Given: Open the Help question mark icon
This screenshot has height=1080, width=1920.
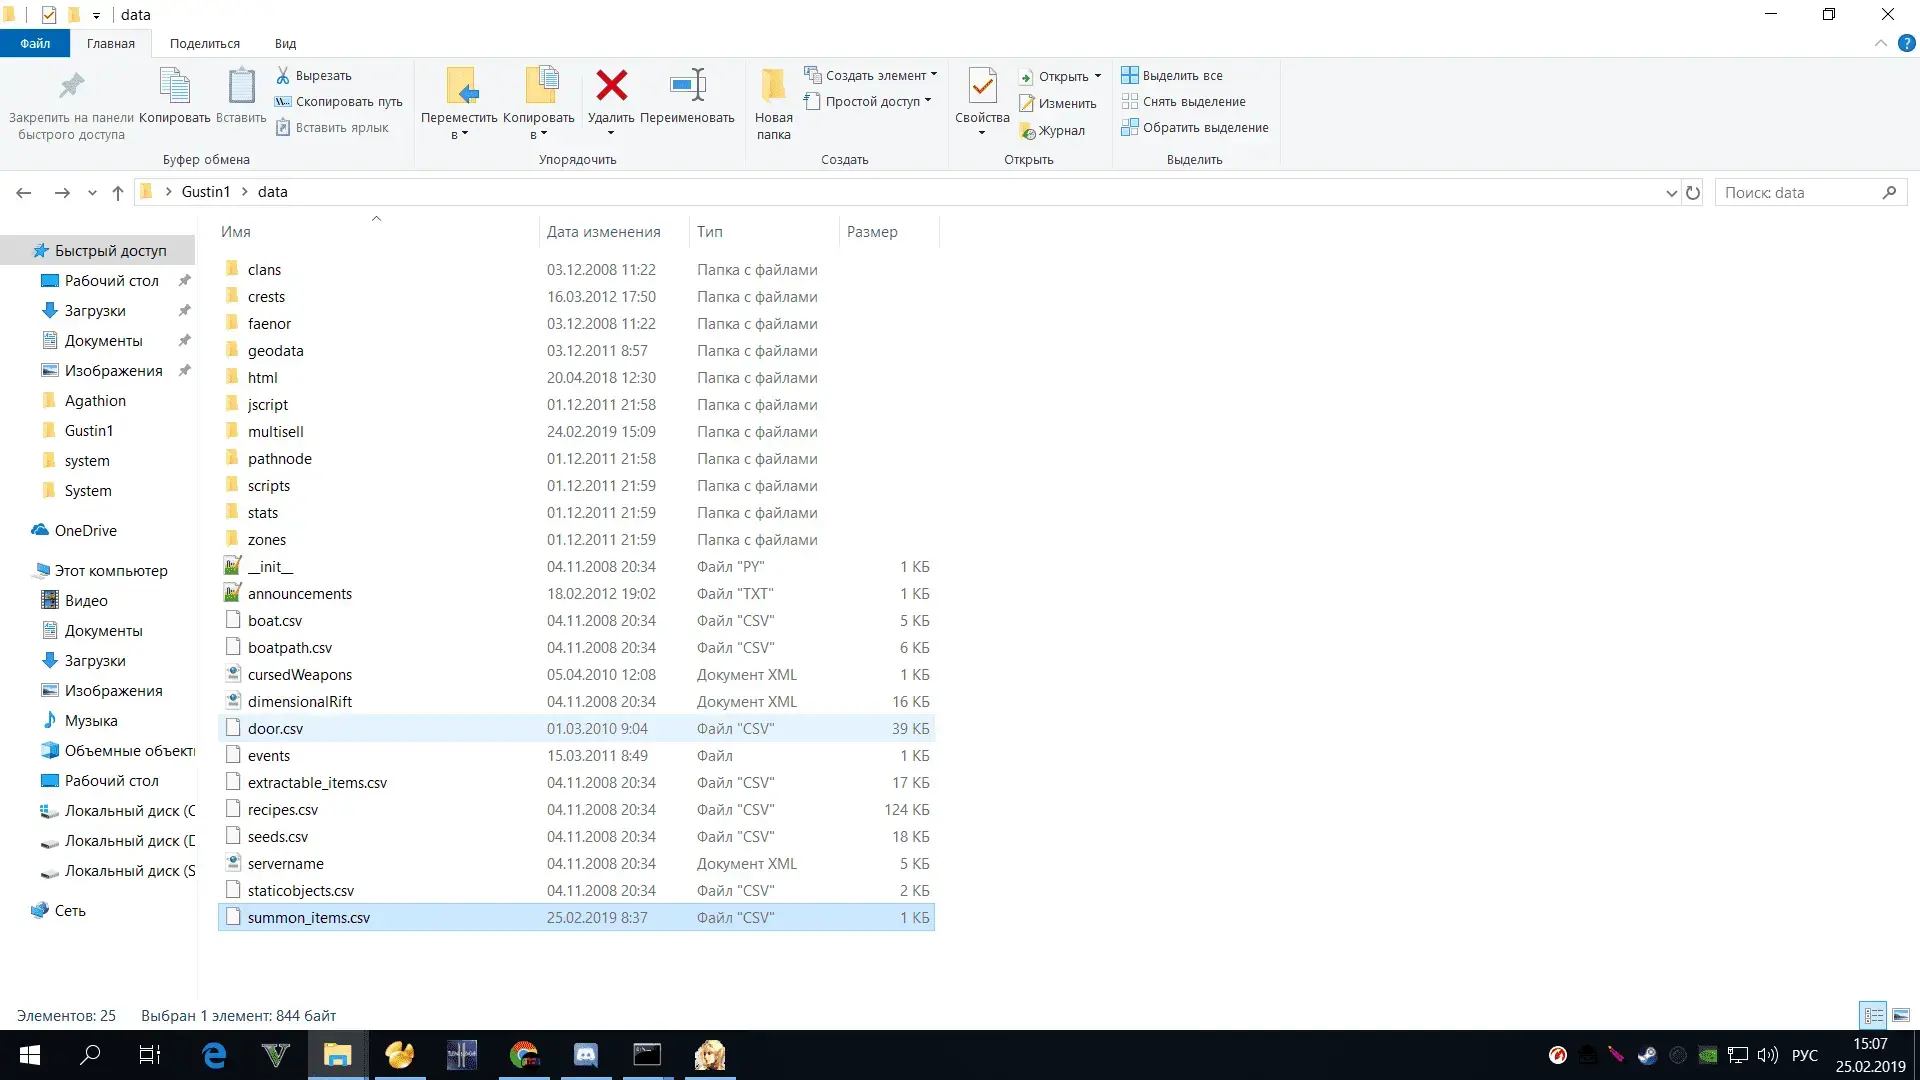Looking at the screenshot, I should (x=1906, y=43).
